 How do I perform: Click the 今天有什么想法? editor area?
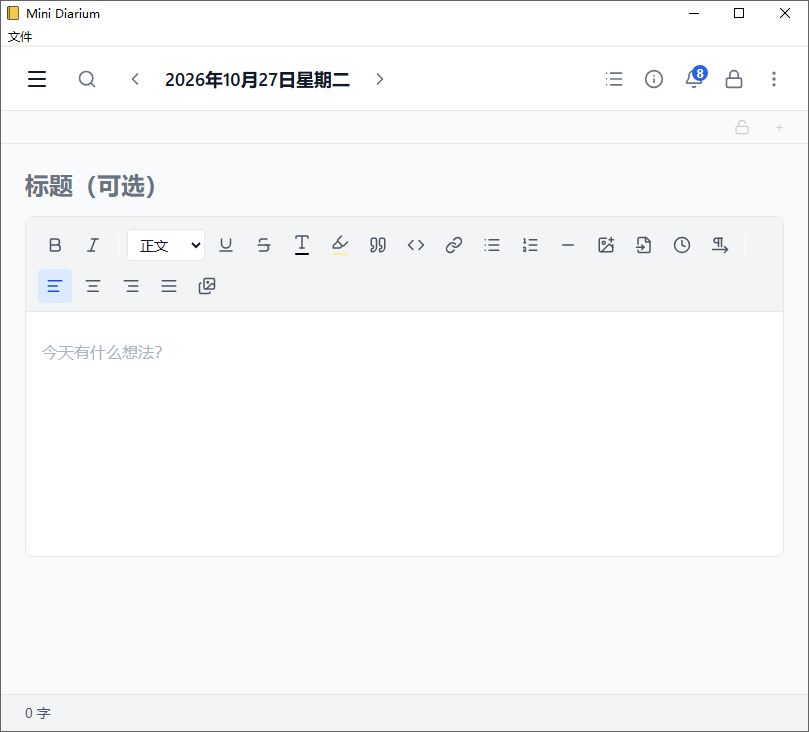404,433
